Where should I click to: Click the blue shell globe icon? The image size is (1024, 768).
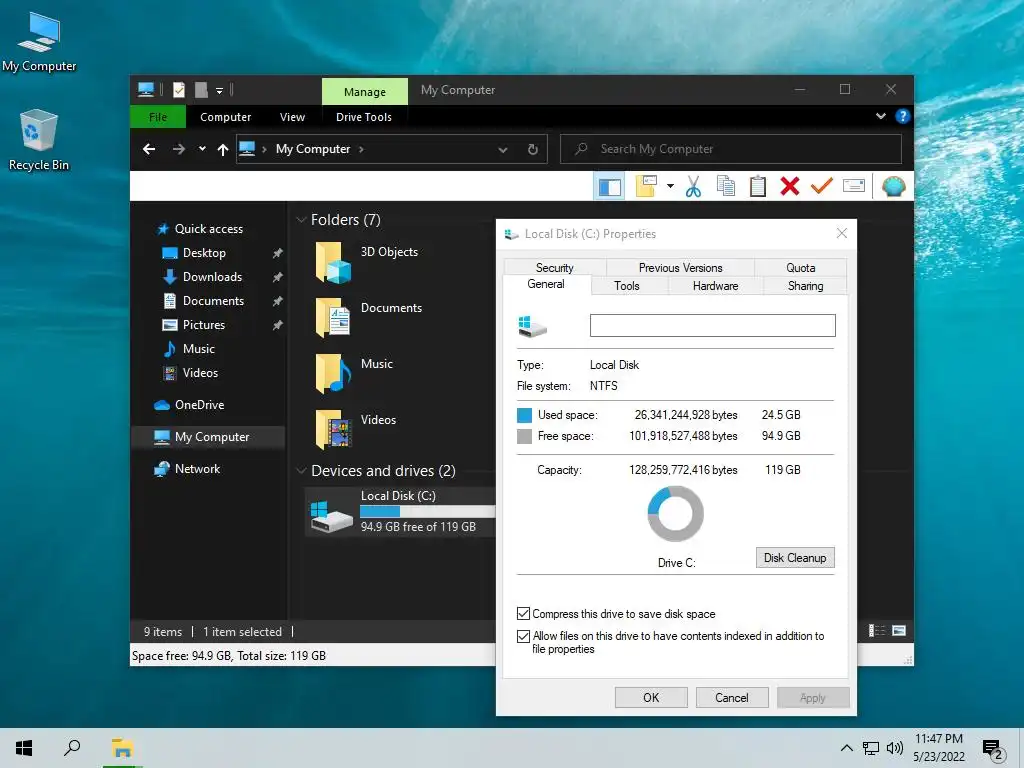point(893,186)
